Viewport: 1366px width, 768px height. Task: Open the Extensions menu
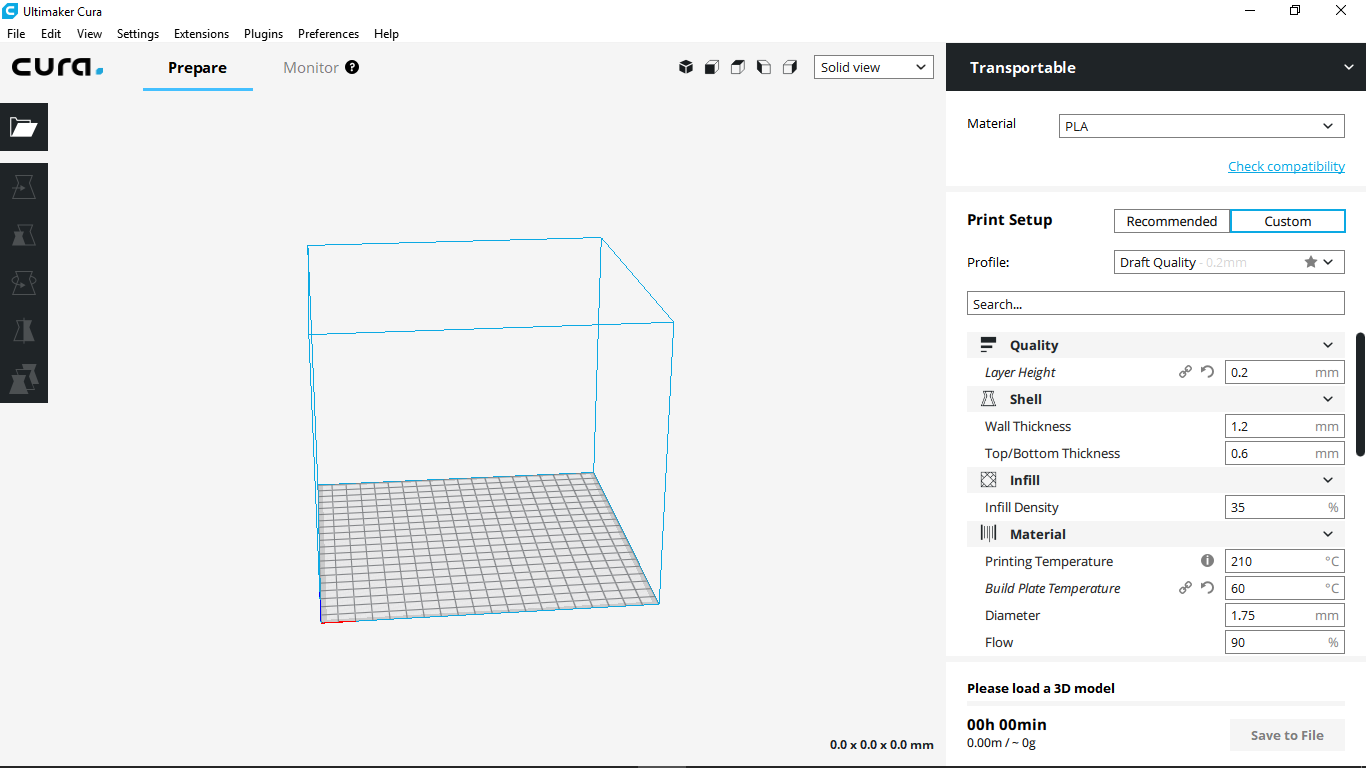(x=201, y=33)
